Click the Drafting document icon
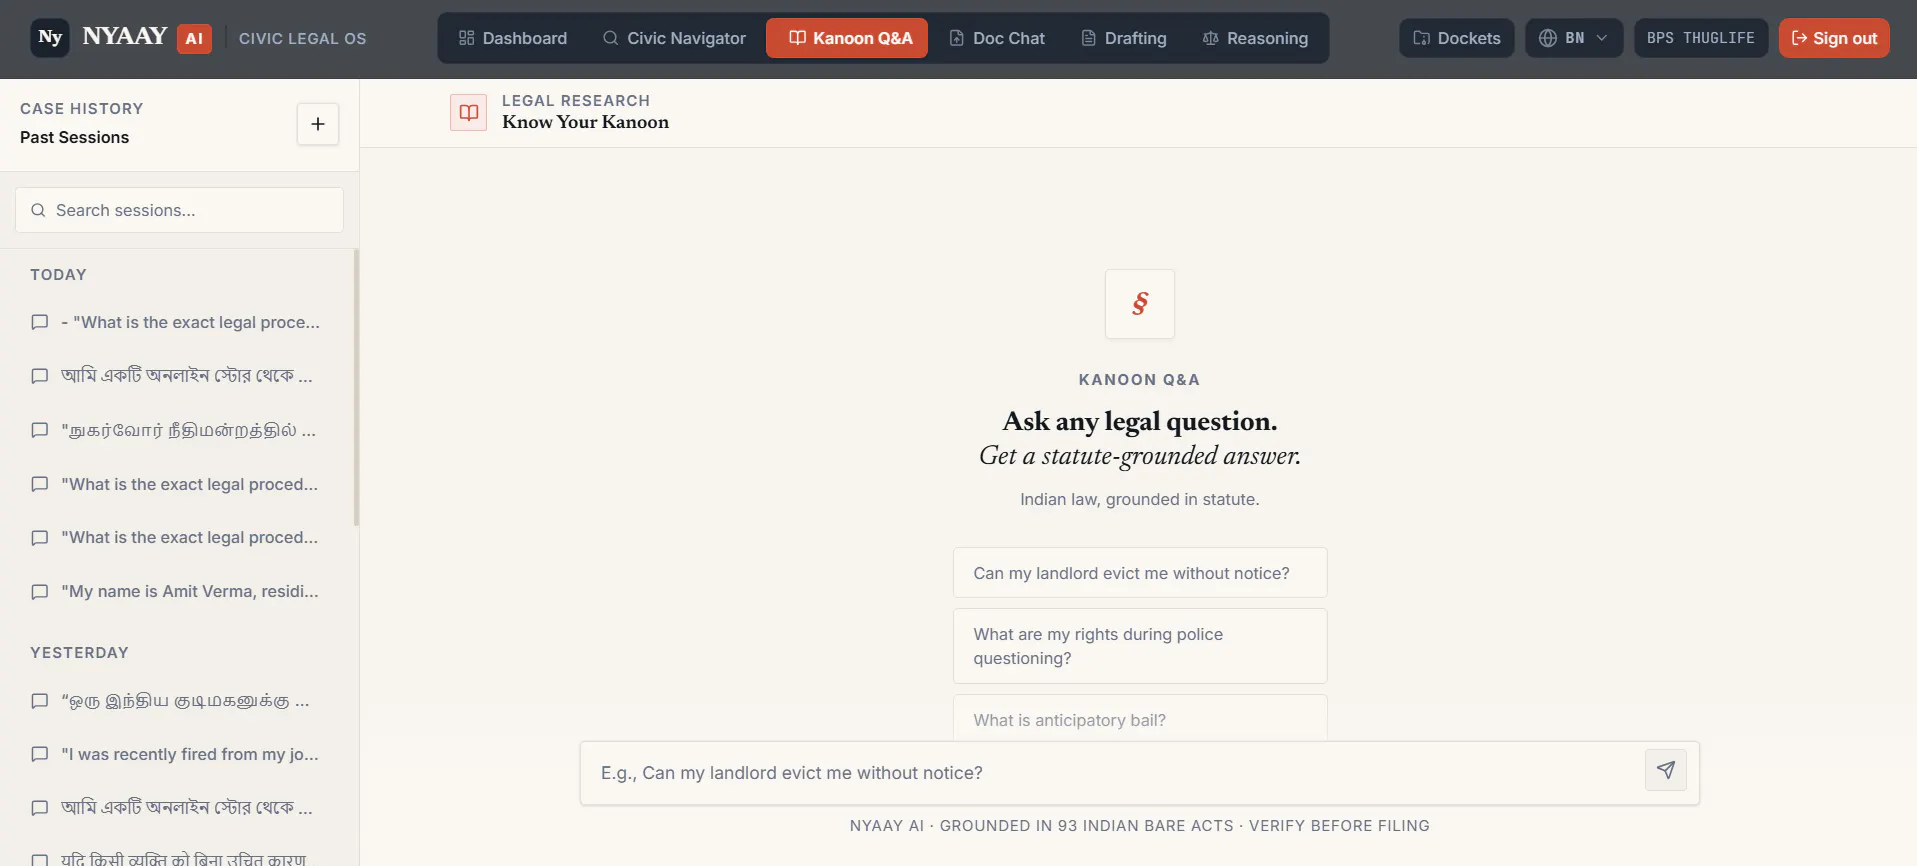Viewport: 1917px width, 866px height. [x=1088, y=38]
